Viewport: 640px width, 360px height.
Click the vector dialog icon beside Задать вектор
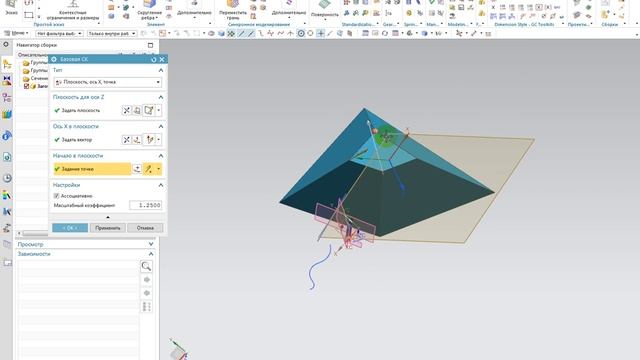point(137,140)
